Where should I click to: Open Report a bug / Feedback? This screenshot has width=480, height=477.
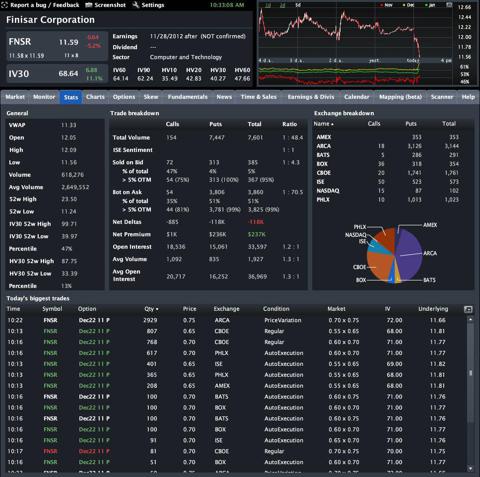click(x=41, y=5)
